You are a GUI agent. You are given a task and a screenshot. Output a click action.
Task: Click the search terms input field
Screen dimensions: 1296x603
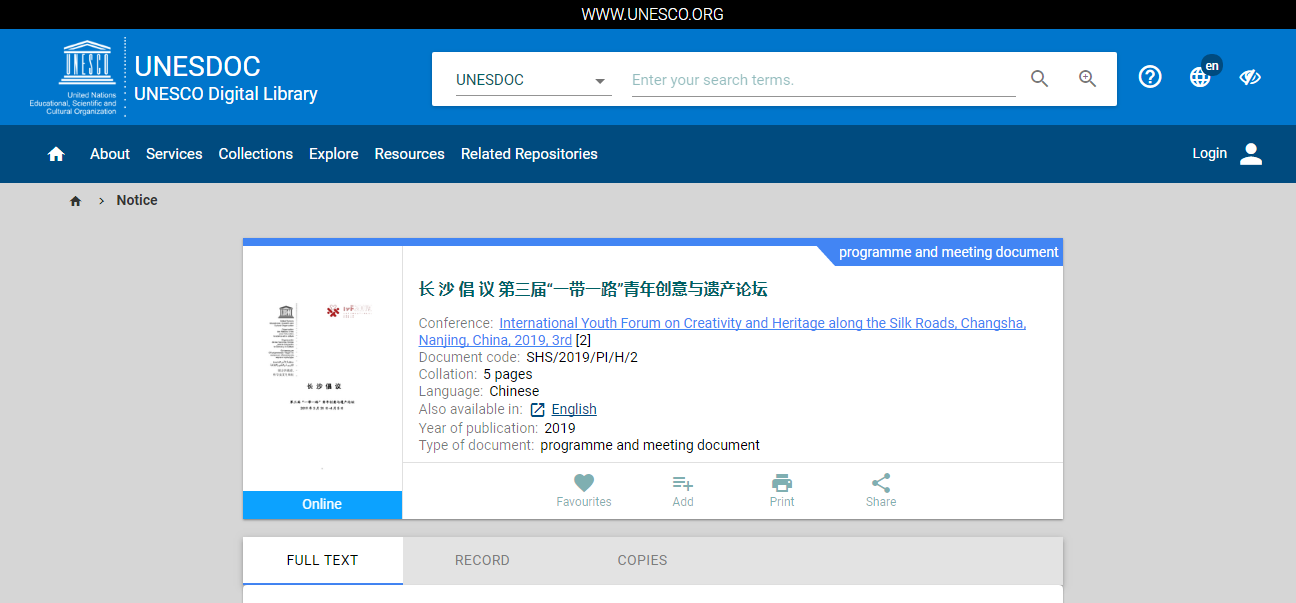(x=824, y=80)
